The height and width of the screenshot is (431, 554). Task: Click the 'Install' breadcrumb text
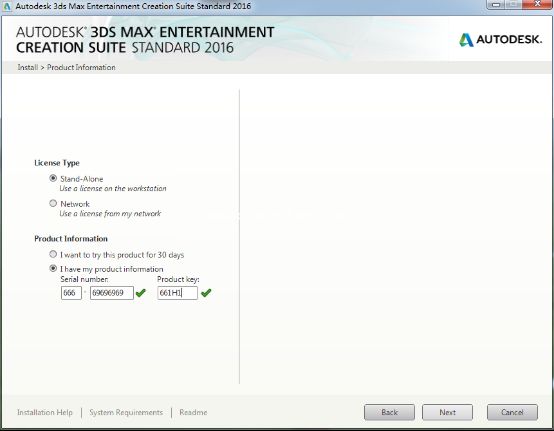pos(28,67)
